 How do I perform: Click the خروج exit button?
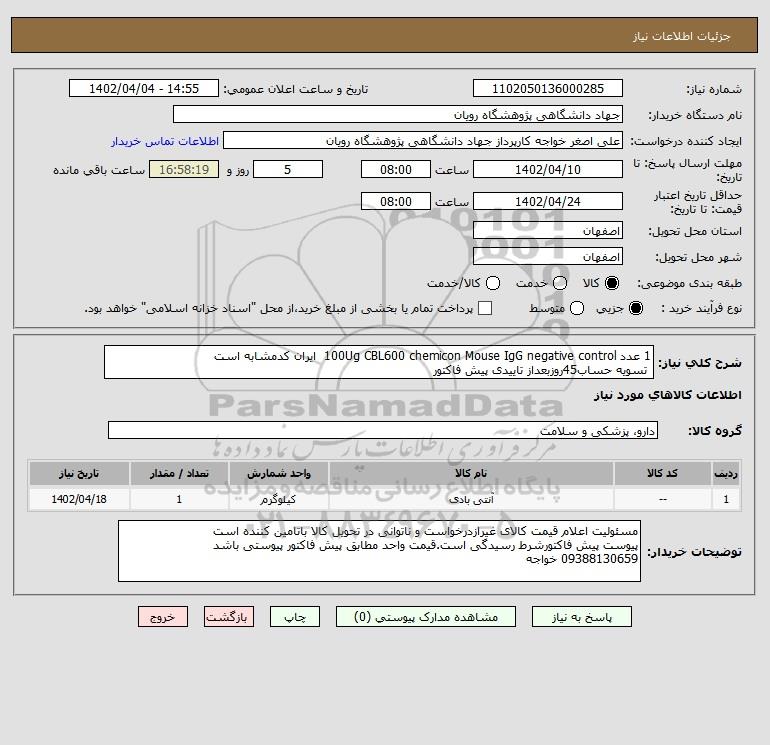point(163,617)
